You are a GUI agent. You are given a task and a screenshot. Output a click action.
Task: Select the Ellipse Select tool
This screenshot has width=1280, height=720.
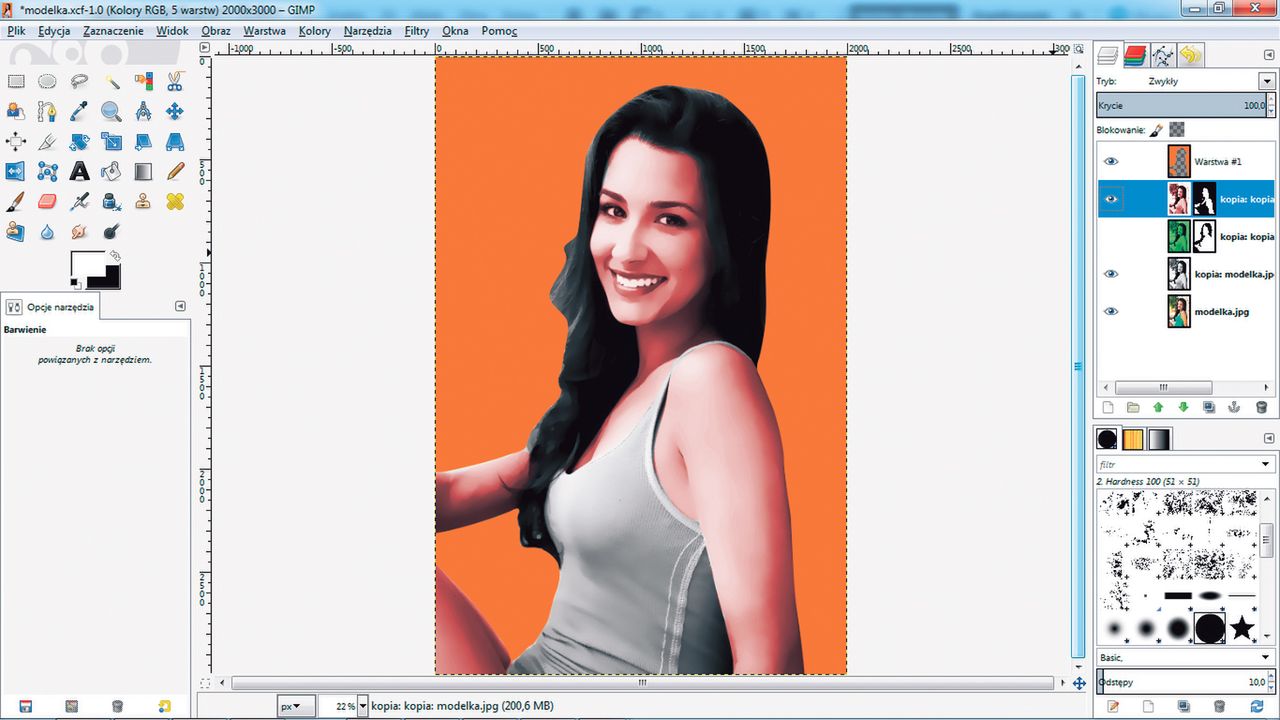[47, 81]
